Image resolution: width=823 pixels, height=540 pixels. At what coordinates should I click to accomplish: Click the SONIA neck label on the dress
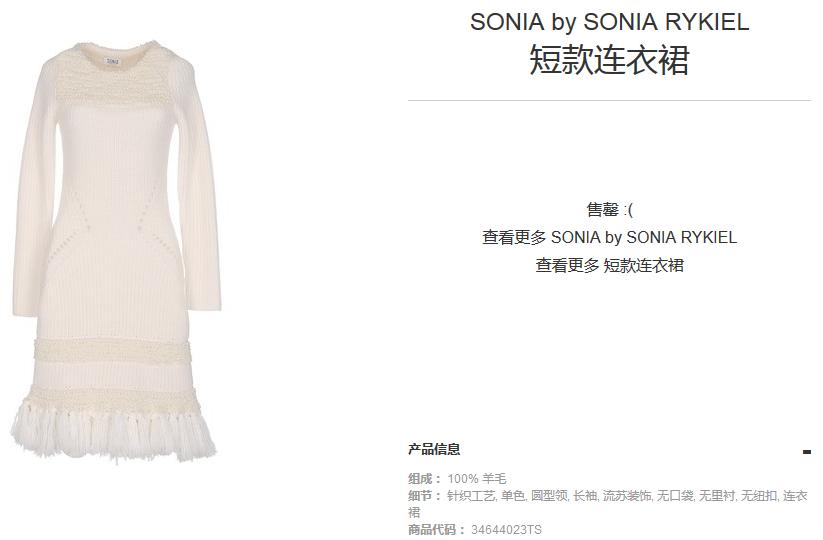point(112,61)
